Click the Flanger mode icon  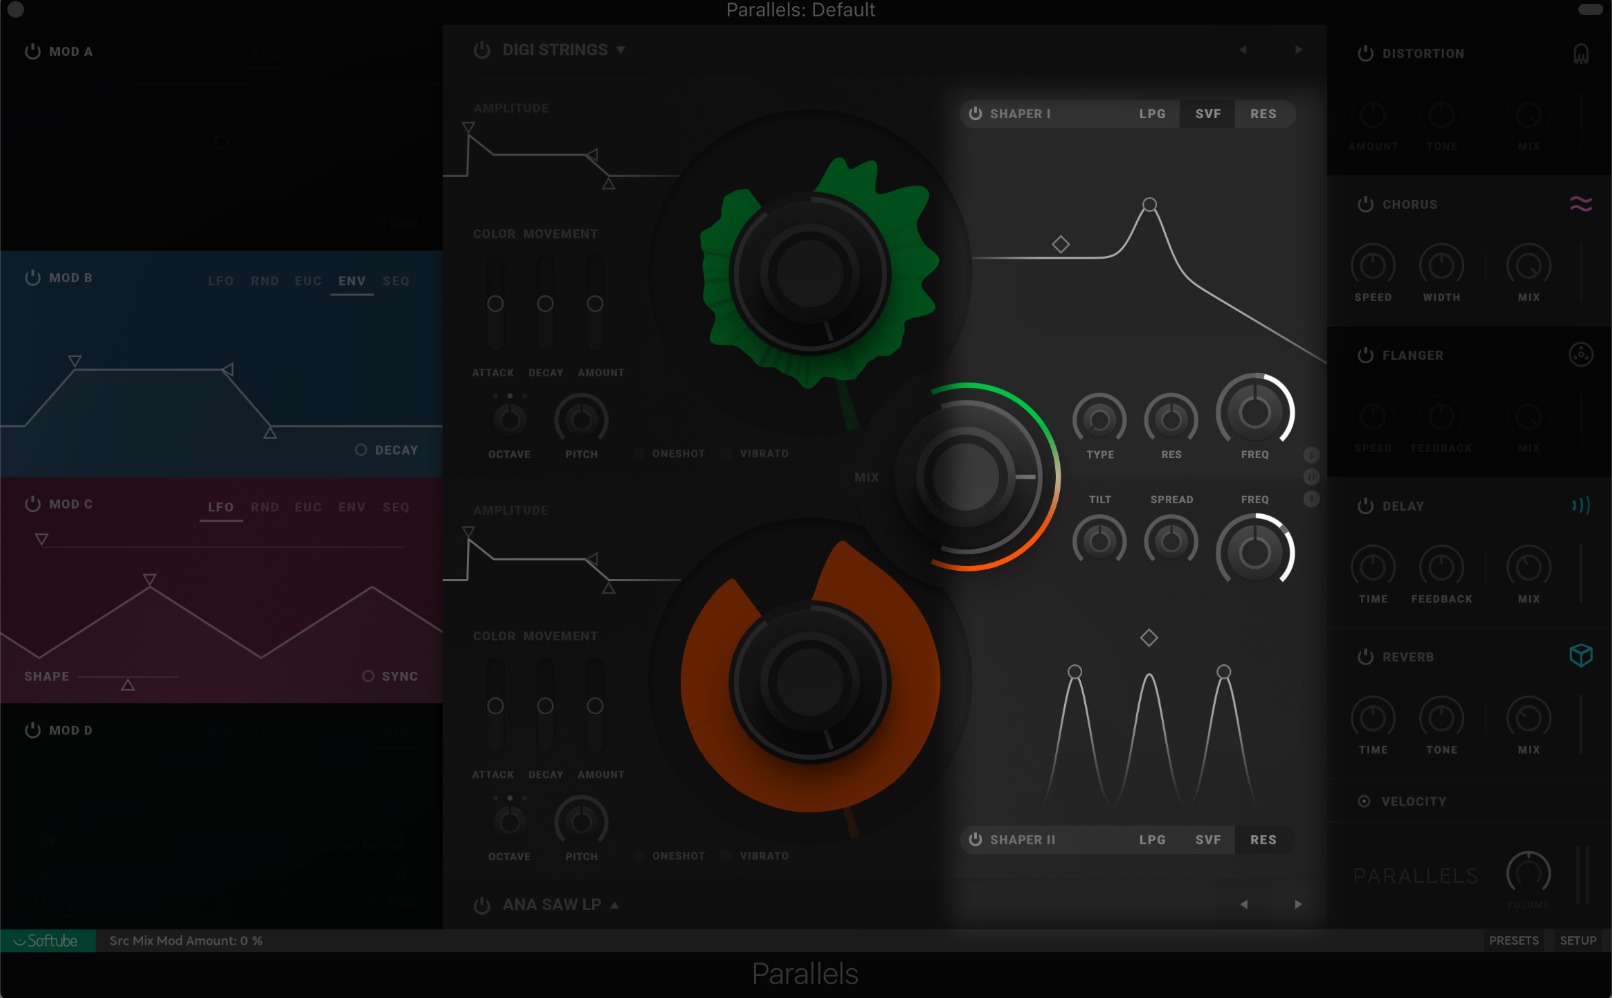[x=1581, y=354]
